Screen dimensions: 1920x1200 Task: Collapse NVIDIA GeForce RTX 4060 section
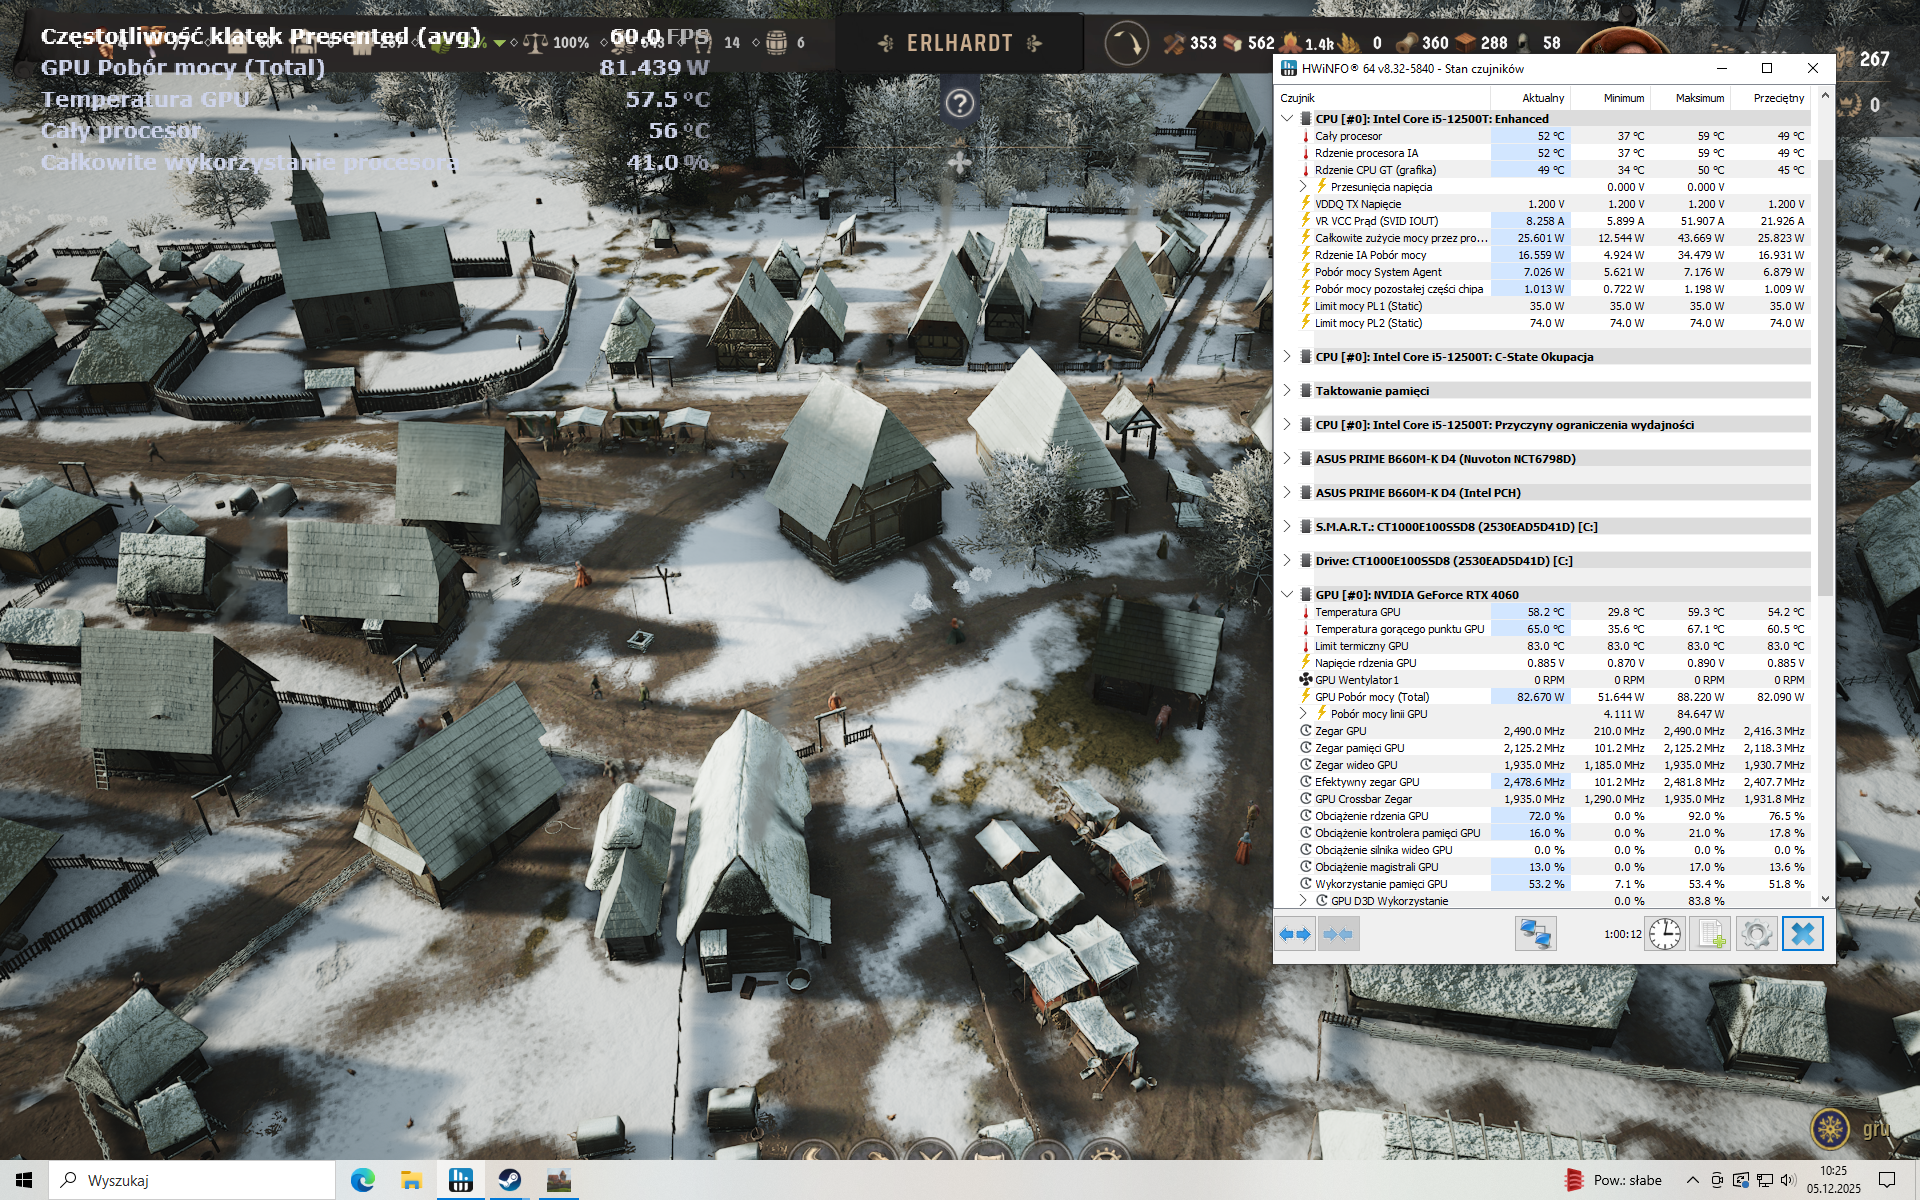click(1287, 594)
